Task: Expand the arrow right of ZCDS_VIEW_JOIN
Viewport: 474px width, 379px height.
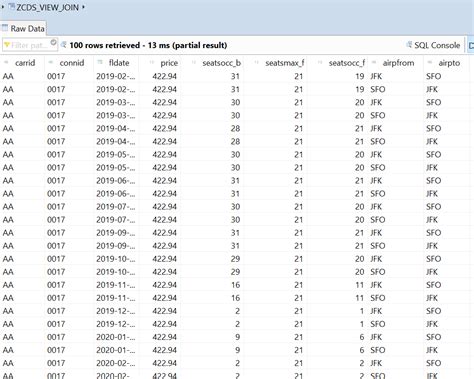Action: [83, 7]
